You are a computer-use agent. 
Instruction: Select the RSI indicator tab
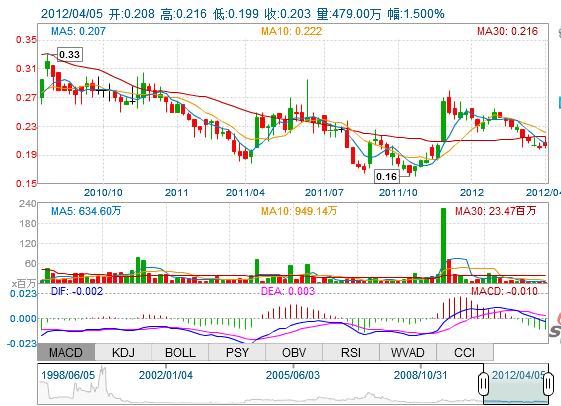[x=351, y=352]
